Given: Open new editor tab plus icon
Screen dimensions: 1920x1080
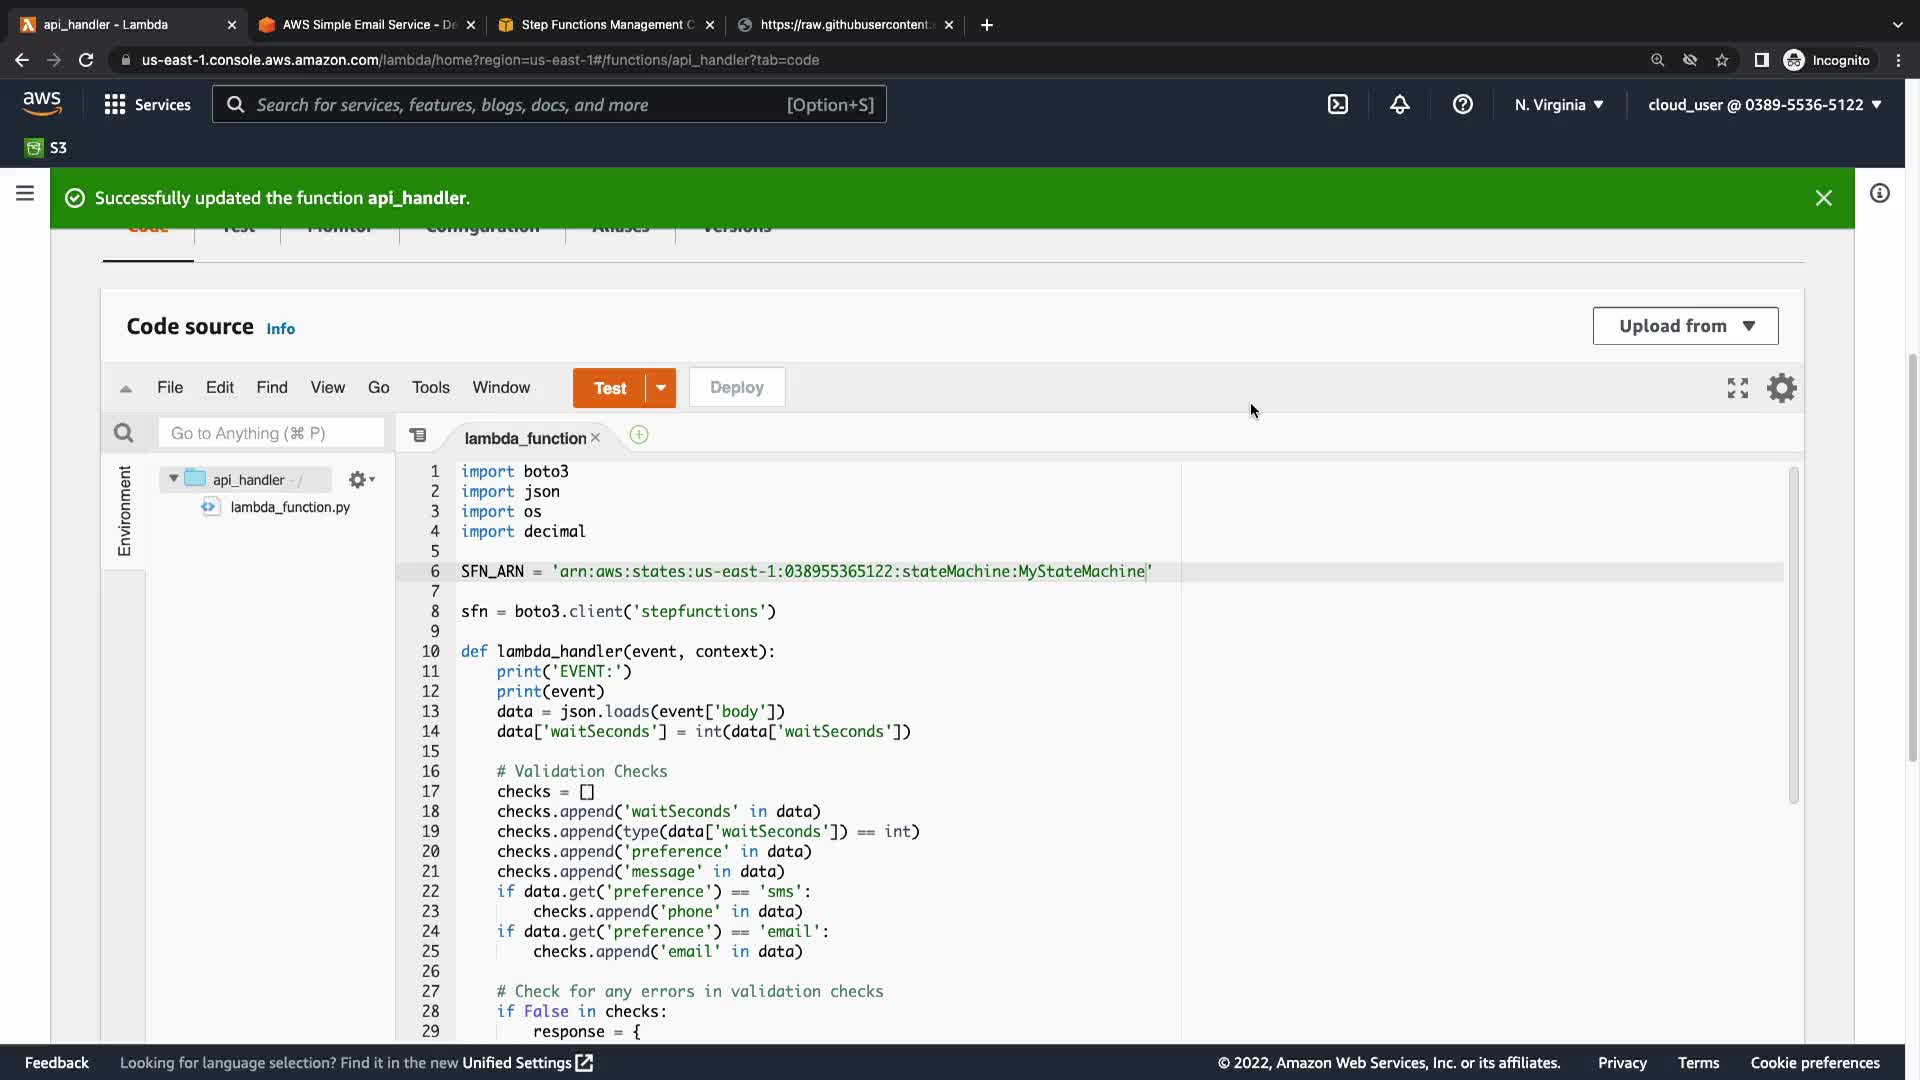Looking at the screenshot, I should (x=639, y=435).
